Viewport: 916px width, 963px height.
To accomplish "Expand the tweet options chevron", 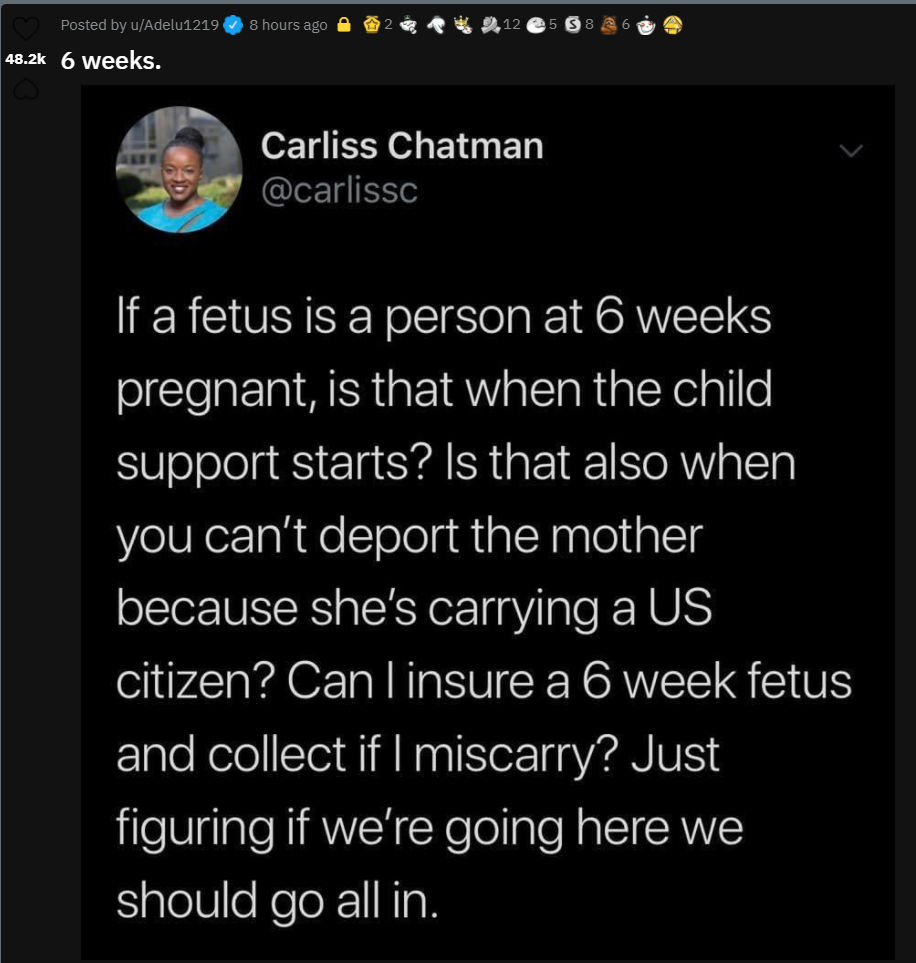I will pyautogui.click(x=851, y=150).
